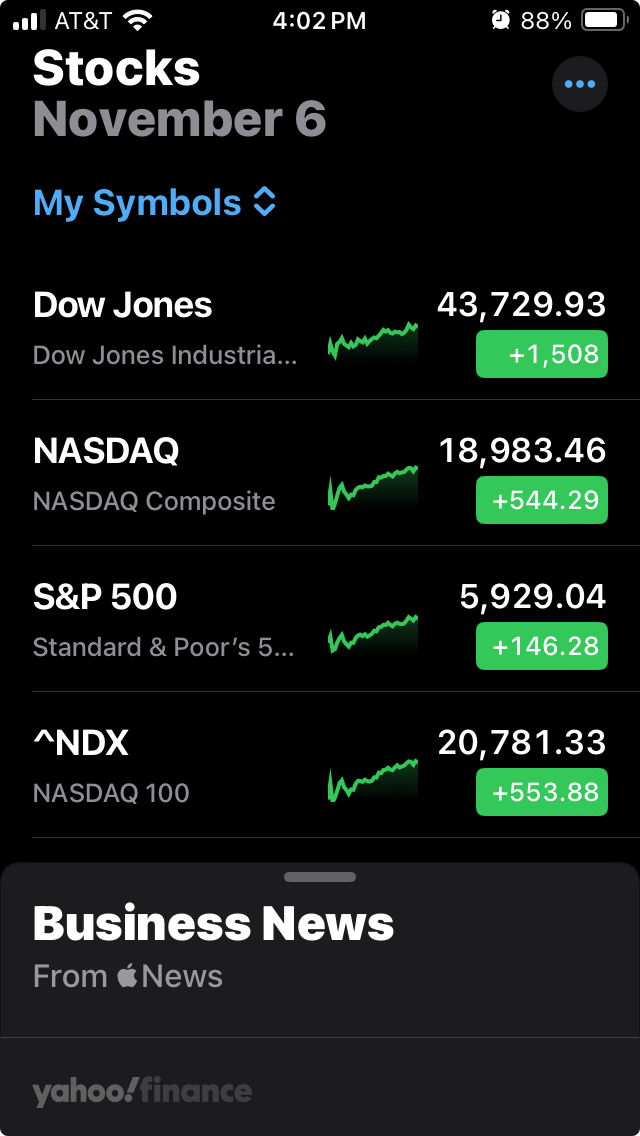Toggle the Dow Jones +1,508 change badge
640x1136 pixels.
click(x=541, y=354)
